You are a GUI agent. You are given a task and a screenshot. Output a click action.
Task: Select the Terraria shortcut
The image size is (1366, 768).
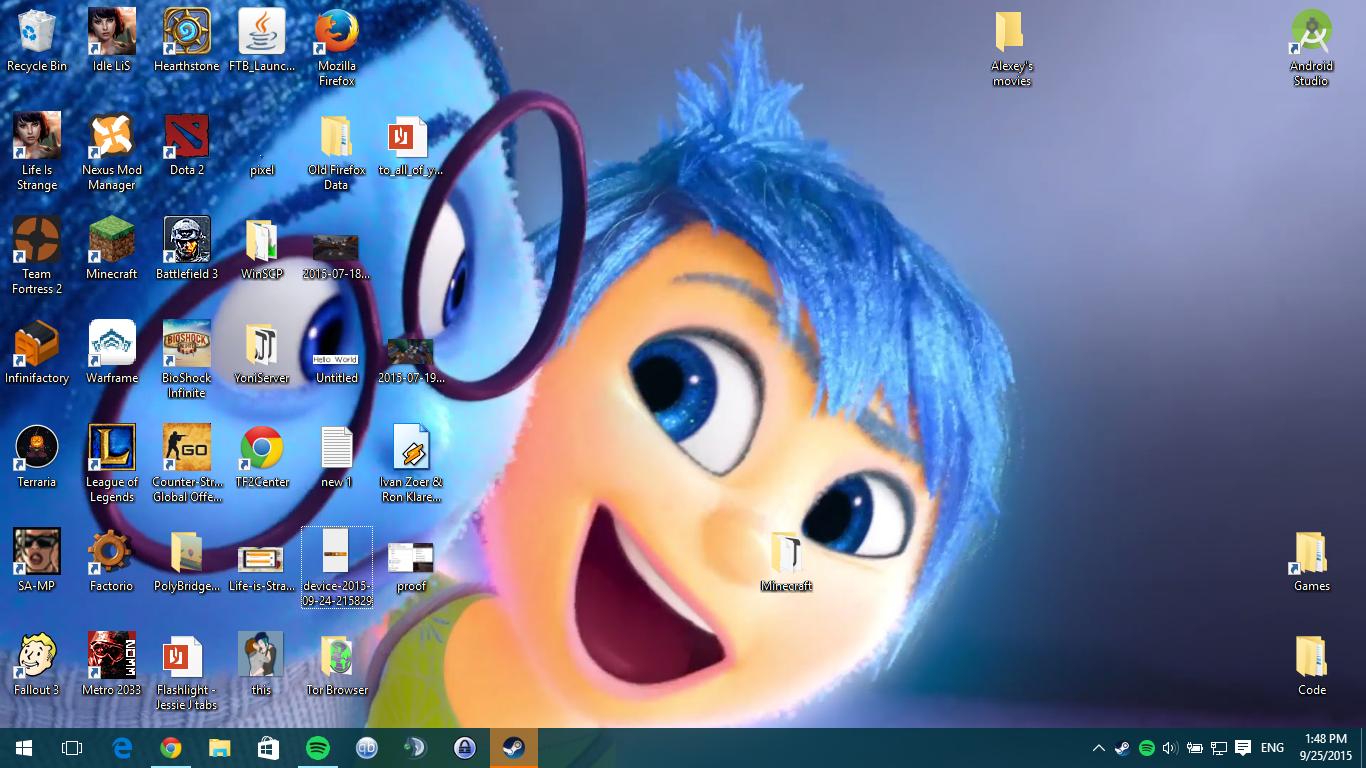(37, 456)
